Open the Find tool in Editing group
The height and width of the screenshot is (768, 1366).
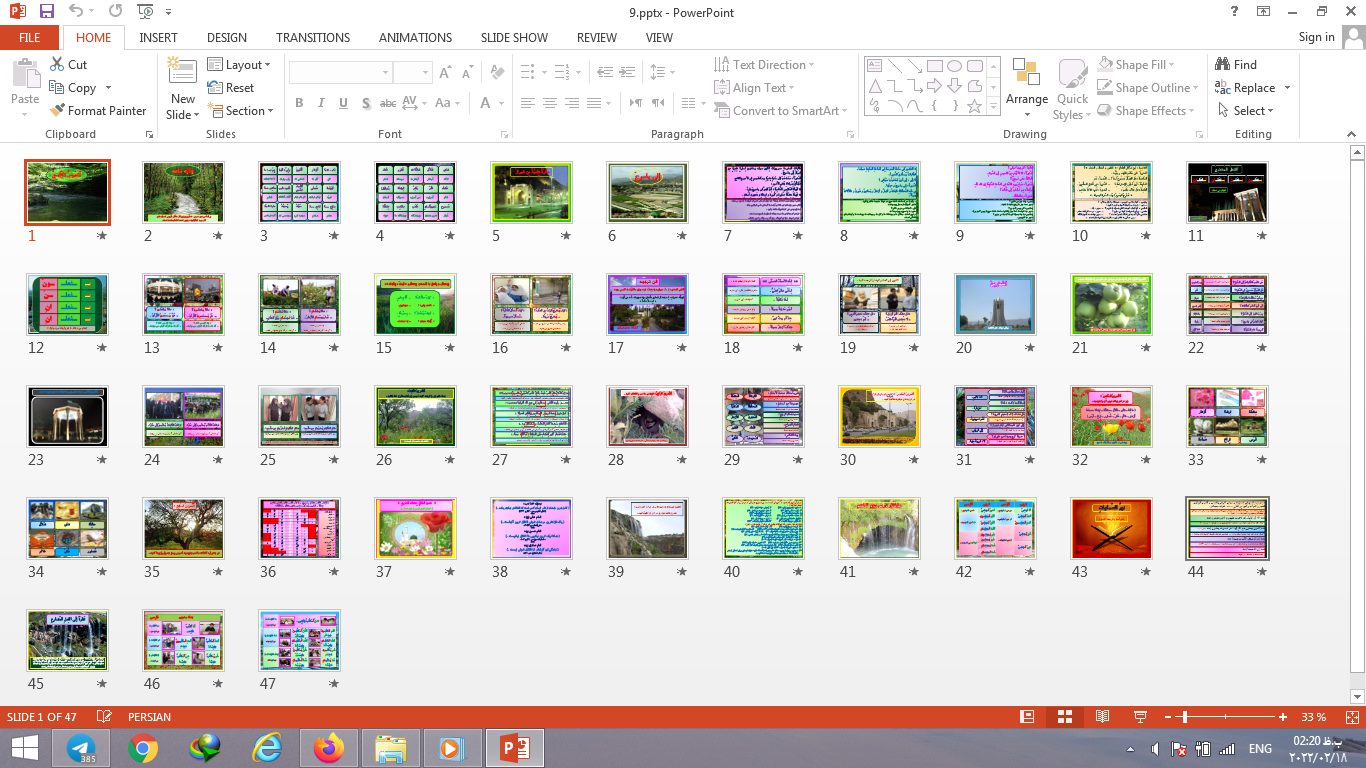[x=1236, y=65]
